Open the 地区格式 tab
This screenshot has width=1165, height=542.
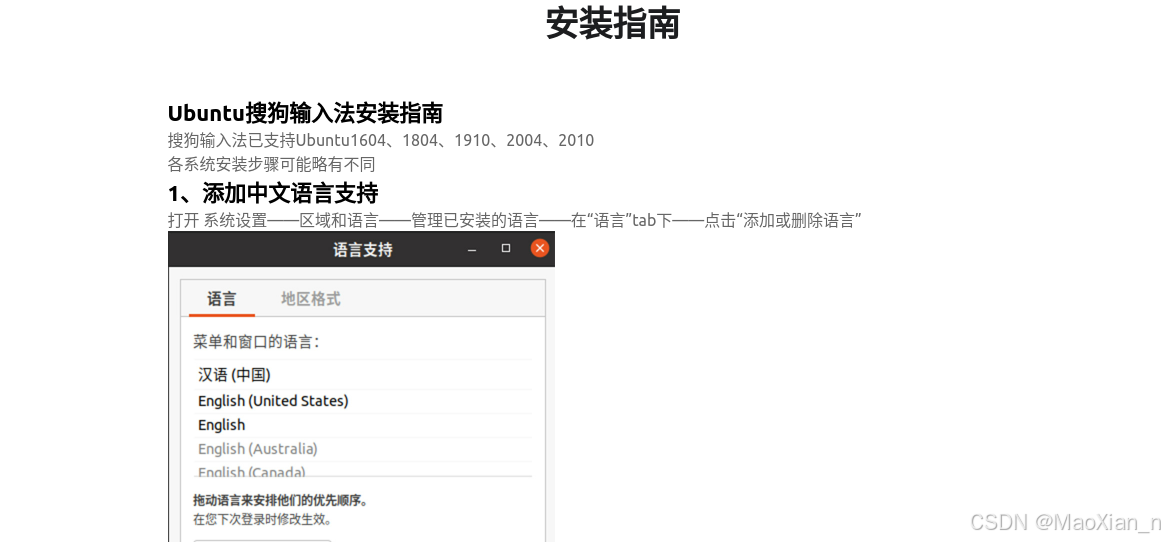311,299
